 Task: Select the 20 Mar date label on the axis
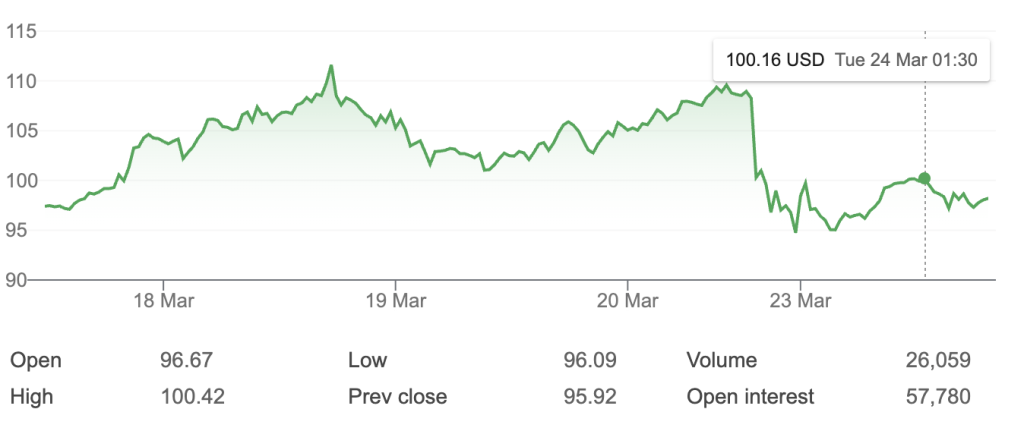click(627, 300)
